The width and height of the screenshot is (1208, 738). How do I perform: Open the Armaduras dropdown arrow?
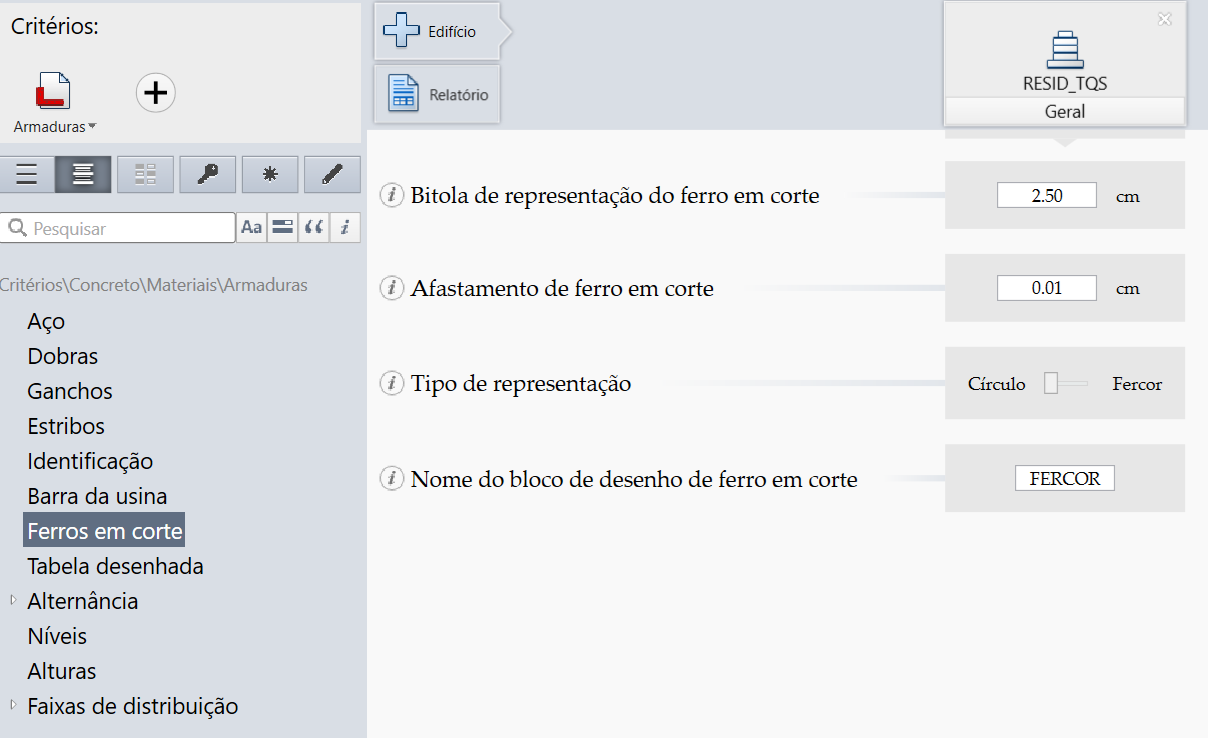pos(93,126)
